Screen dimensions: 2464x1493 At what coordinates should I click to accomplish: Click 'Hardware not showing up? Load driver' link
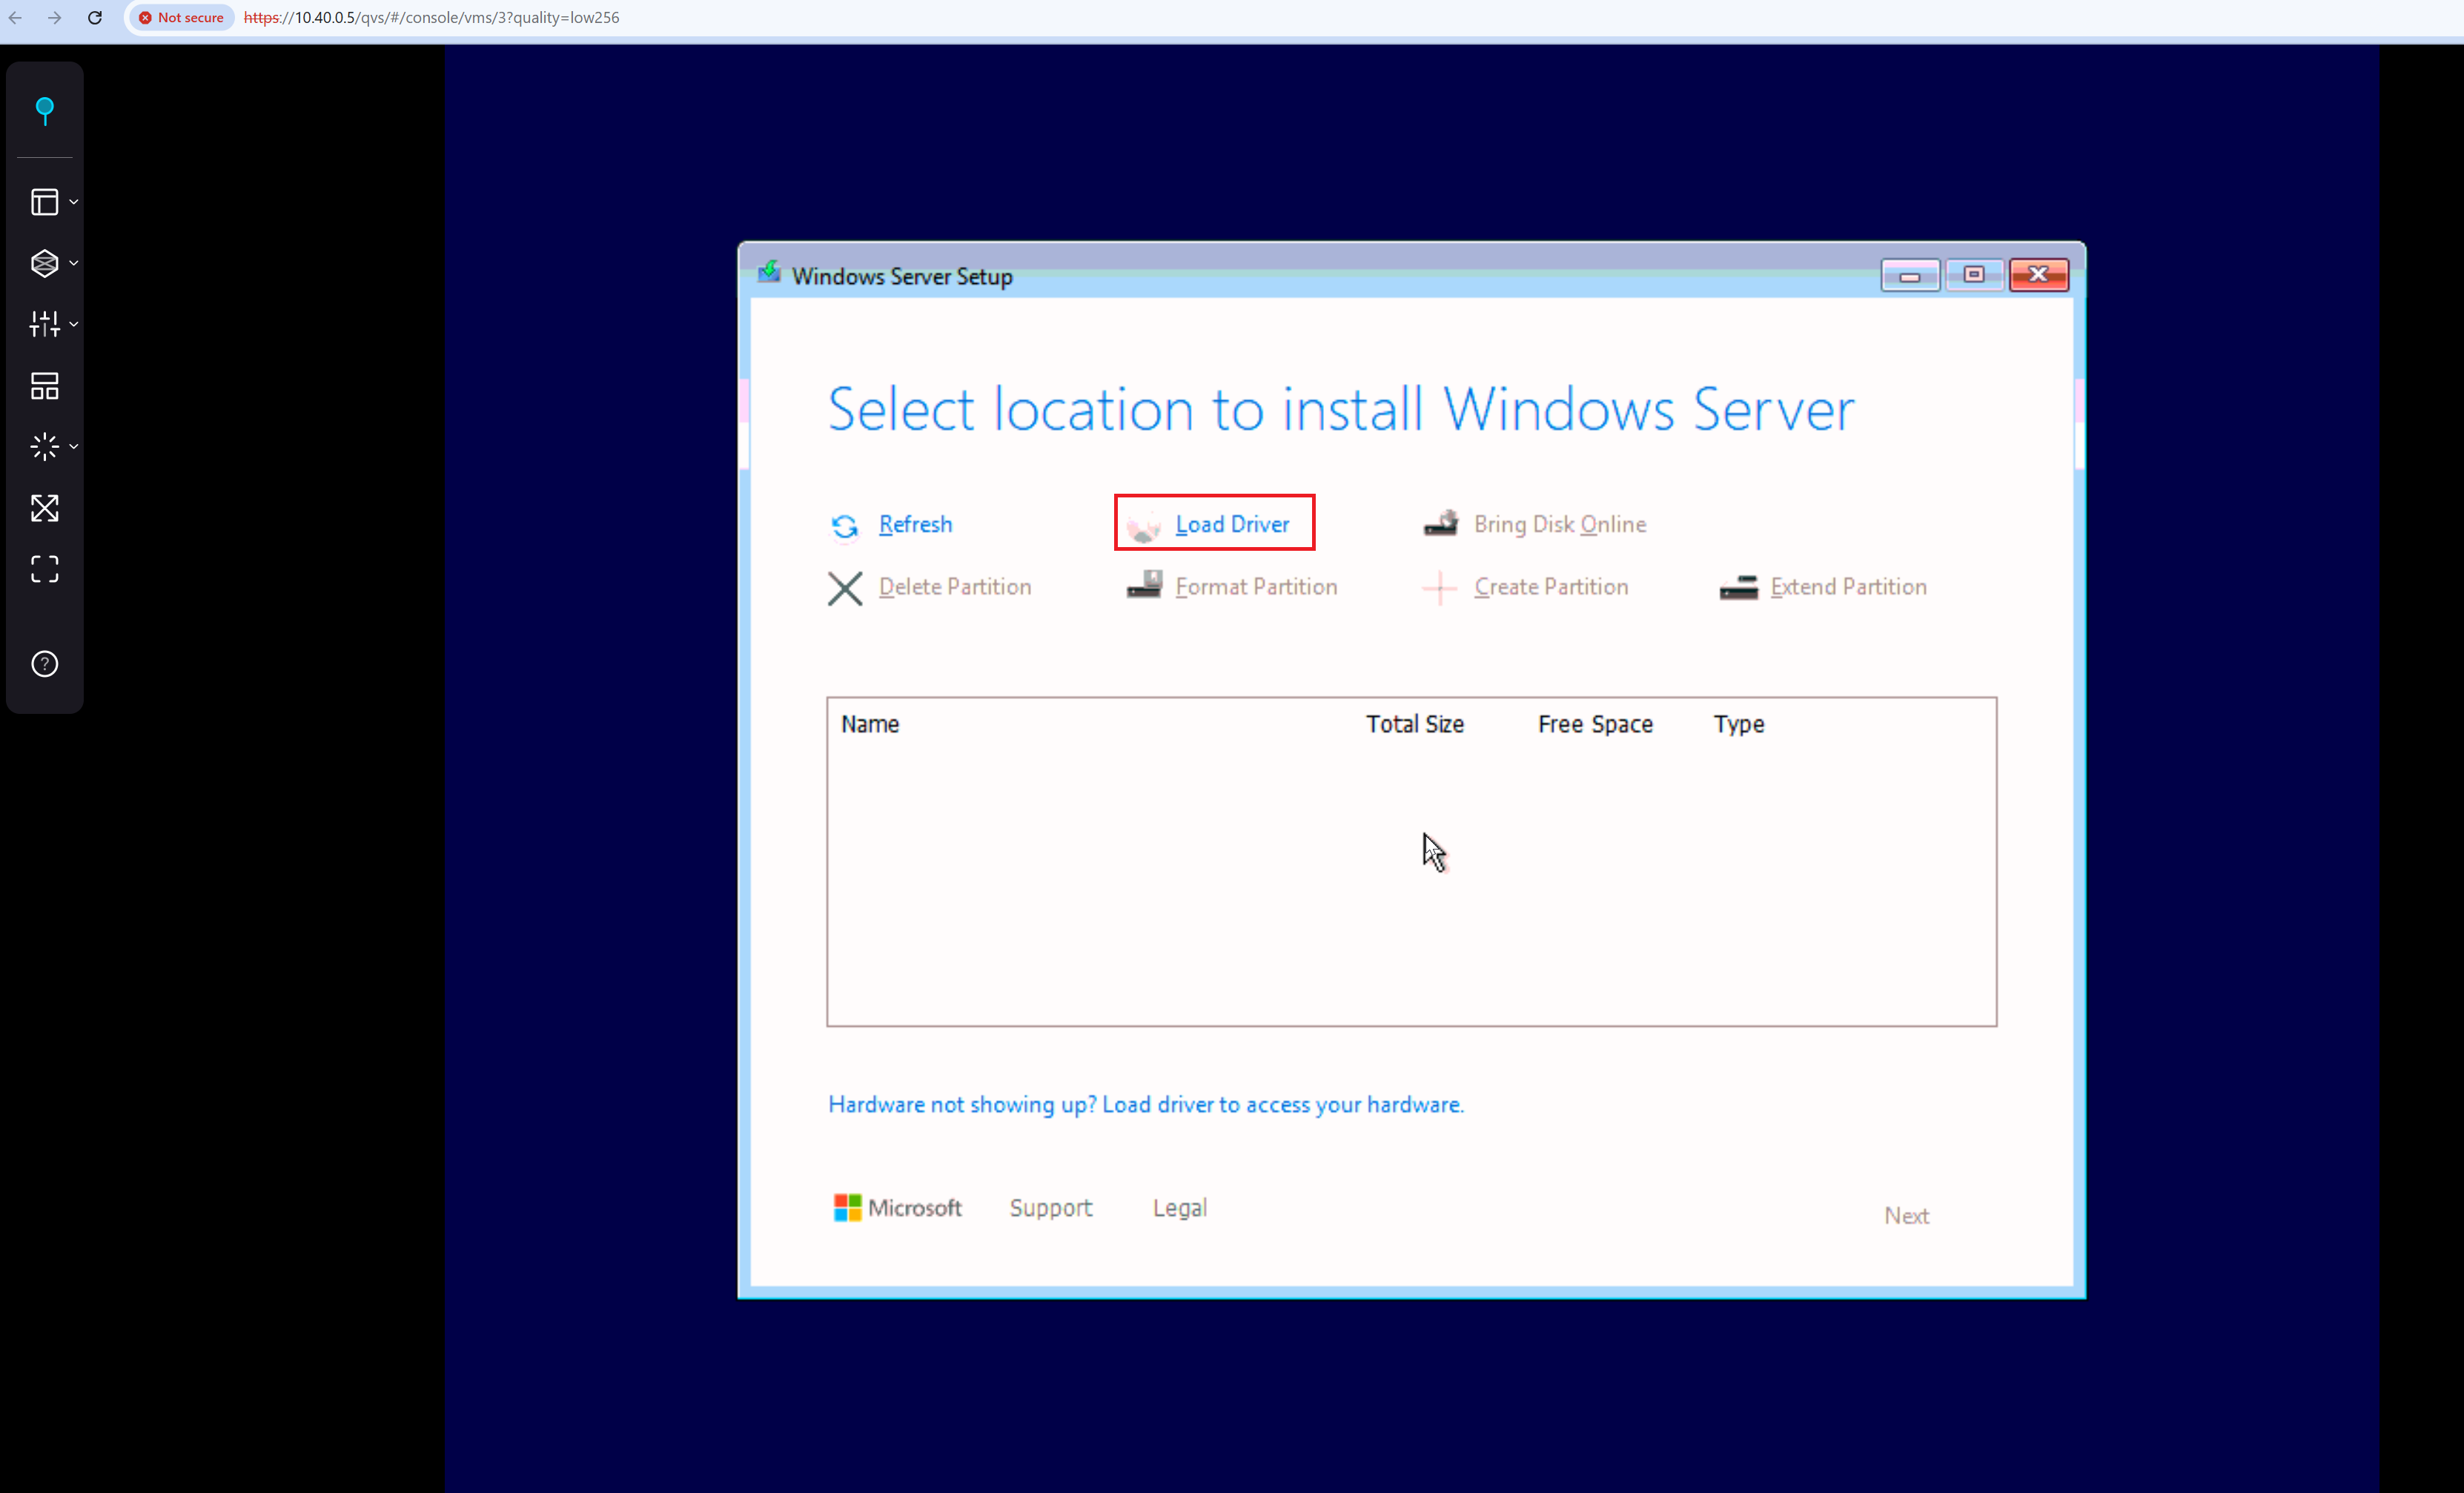tap(1146, 1104)
